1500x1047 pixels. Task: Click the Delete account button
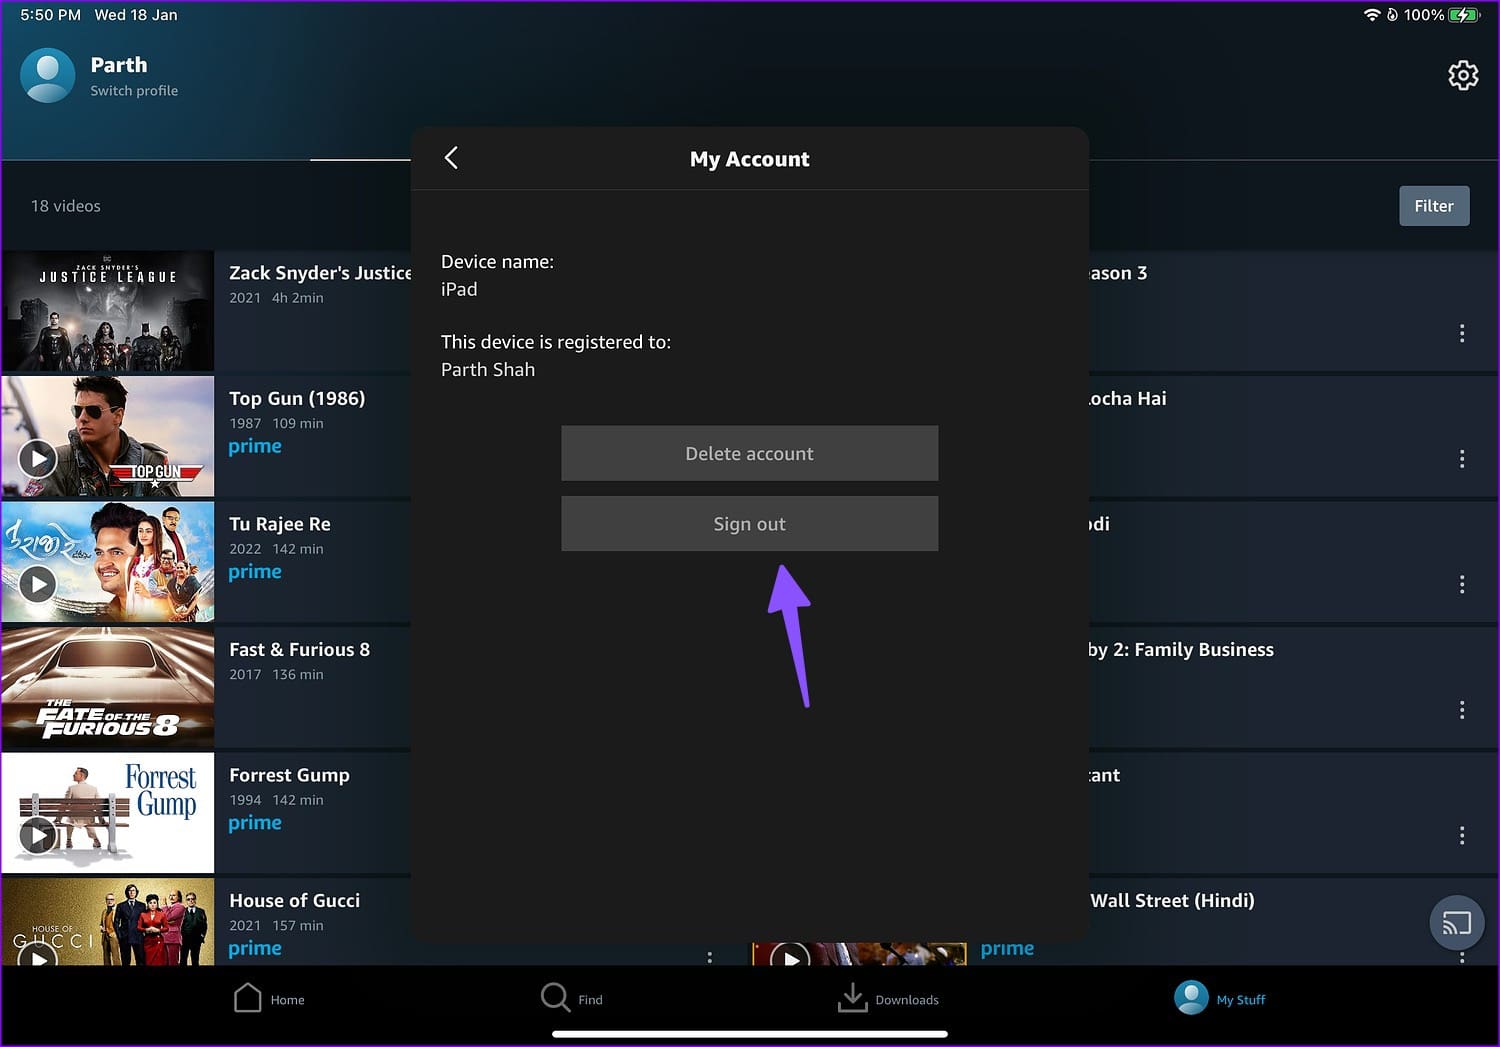click(749, 453)
